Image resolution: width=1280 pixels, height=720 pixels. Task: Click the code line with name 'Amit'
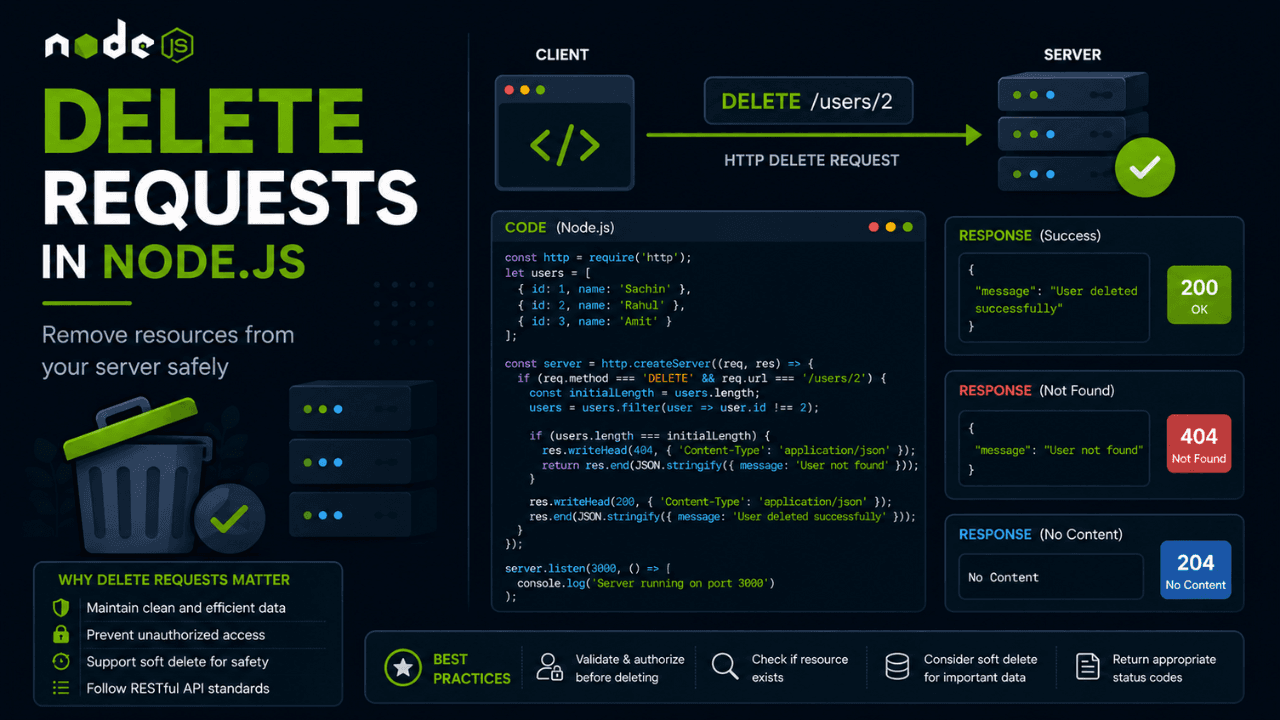tap(595, 321)
